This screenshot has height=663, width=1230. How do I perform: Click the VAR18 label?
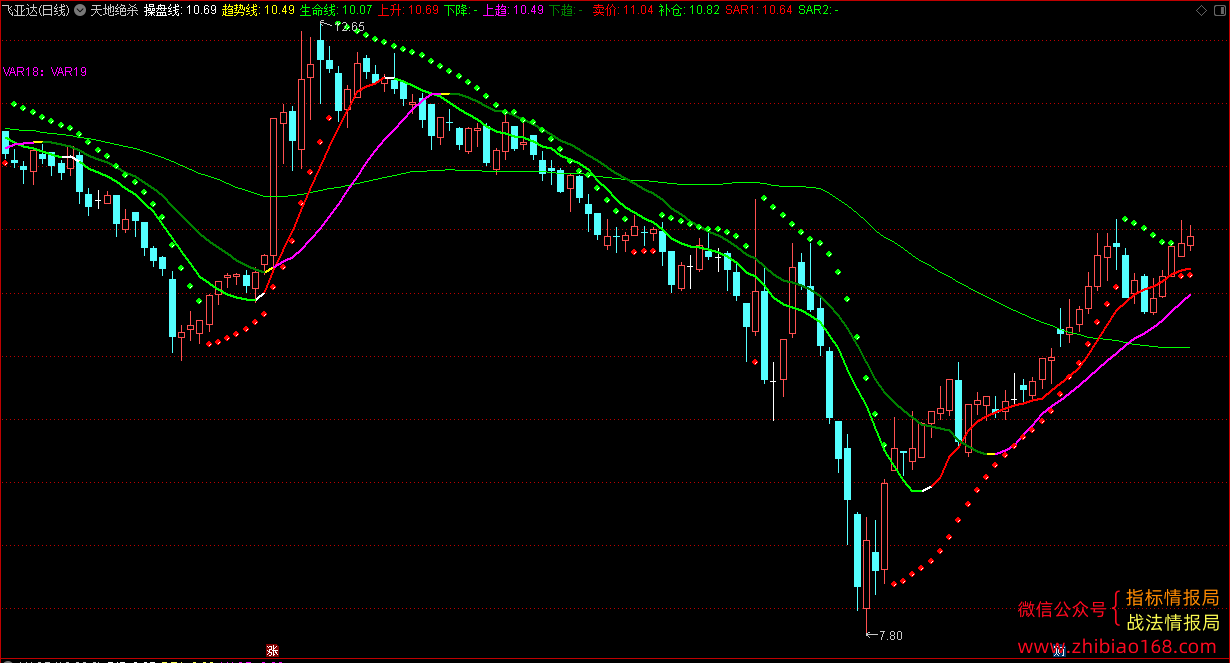[24, 72]
